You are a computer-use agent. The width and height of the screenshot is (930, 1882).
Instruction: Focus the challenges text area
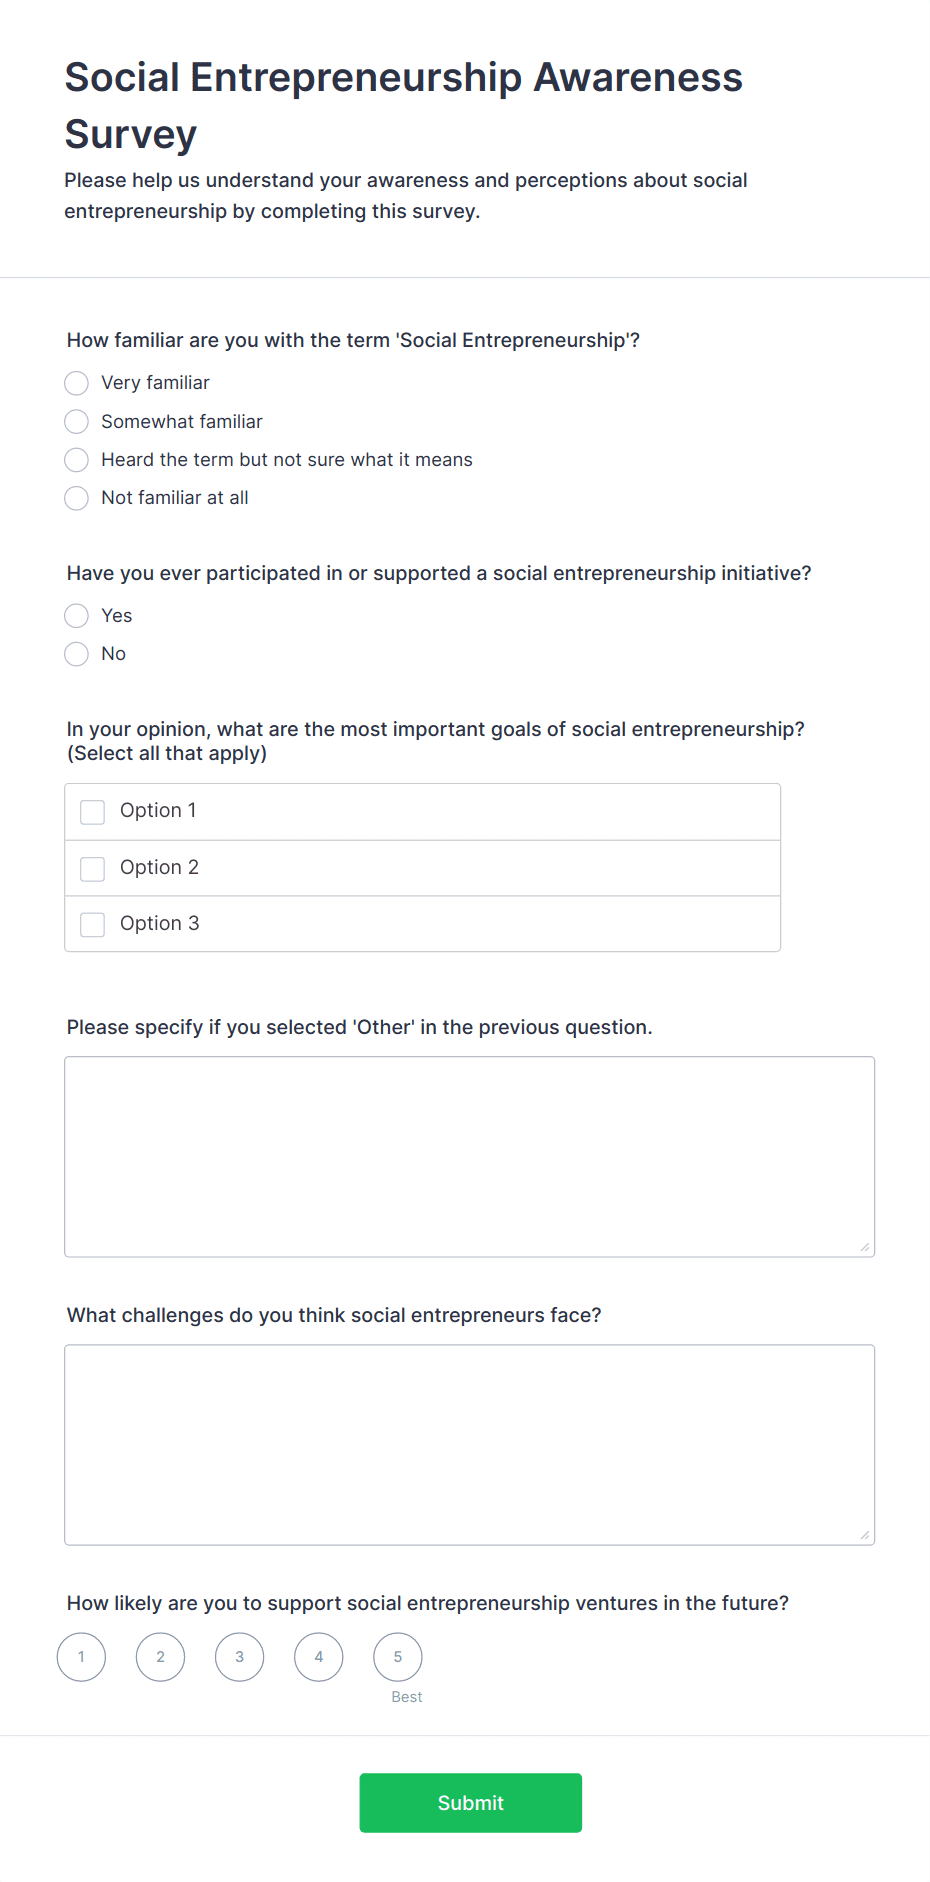pos(469,1444)
